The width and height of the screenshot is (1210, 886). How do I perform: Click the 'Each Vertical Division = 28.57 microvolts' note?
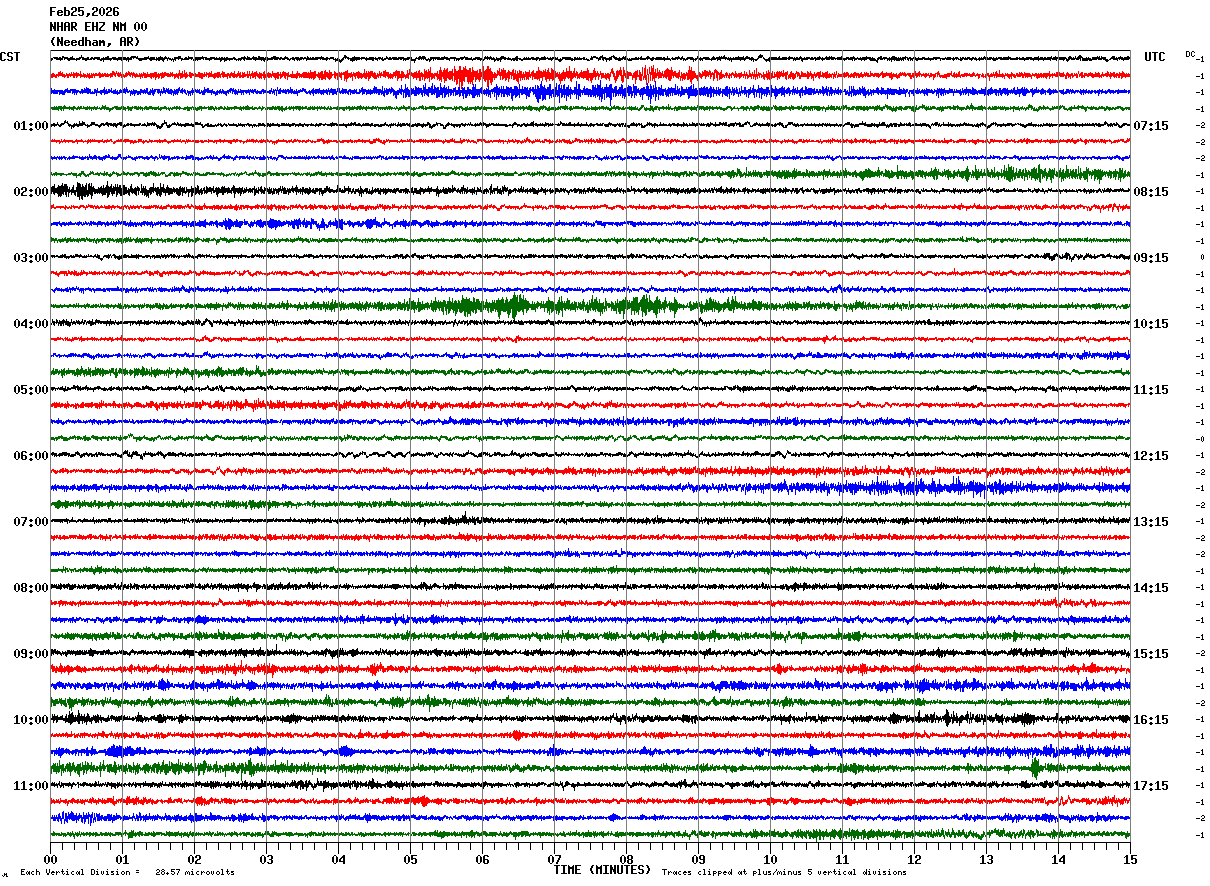click(x=128, y=873)
